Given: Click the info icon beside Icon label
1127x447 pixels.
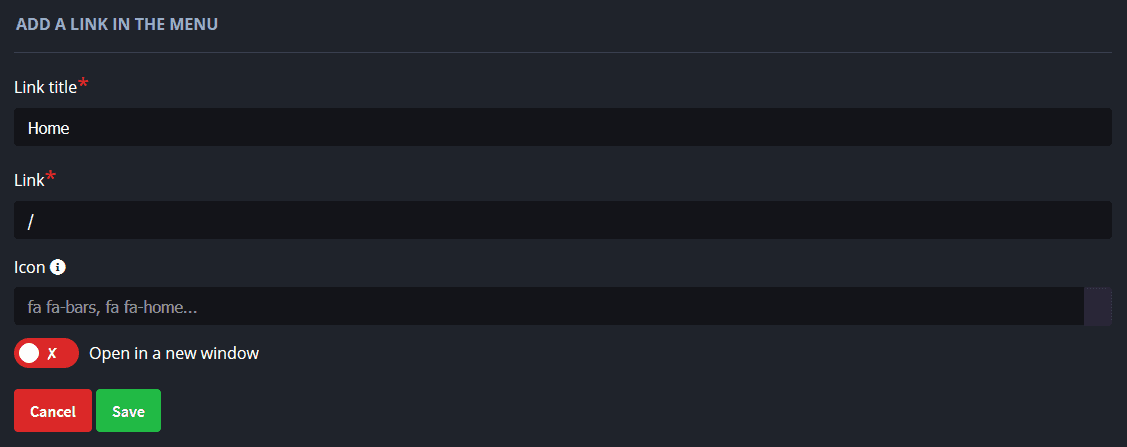Looking at the screenshot, I should (x=58, y=267).
